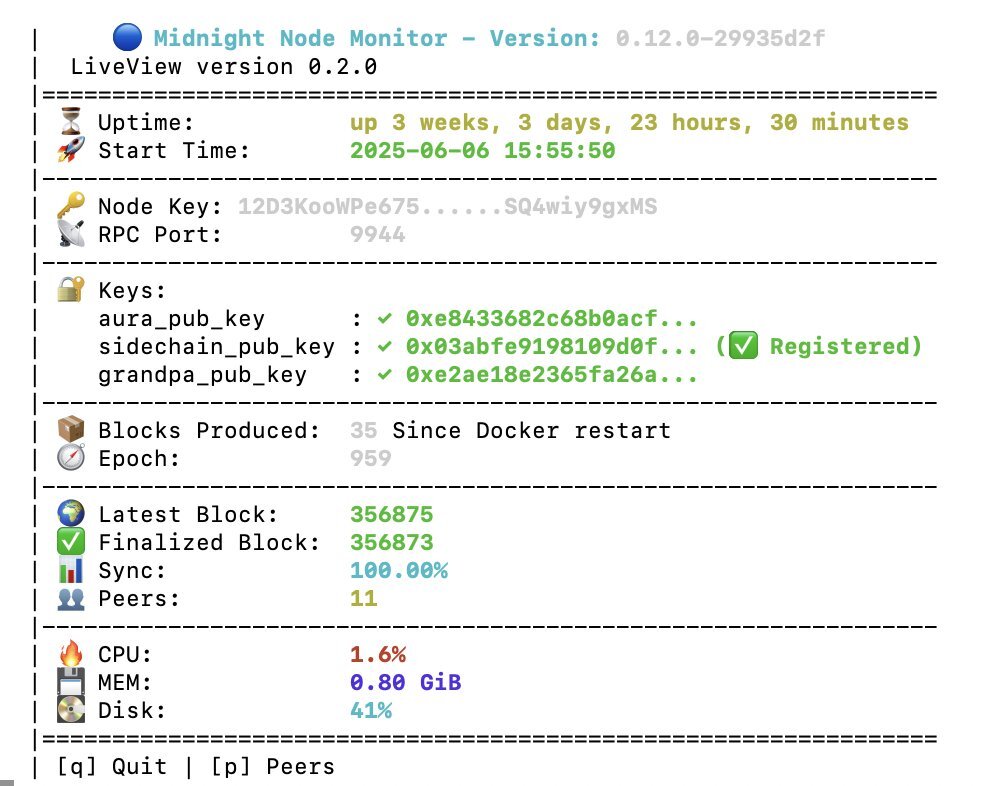The width and height of the screenshot is (984, 786).
Task: Click the hourglass icon beside Uptime
Action: (x=69, y=123)
